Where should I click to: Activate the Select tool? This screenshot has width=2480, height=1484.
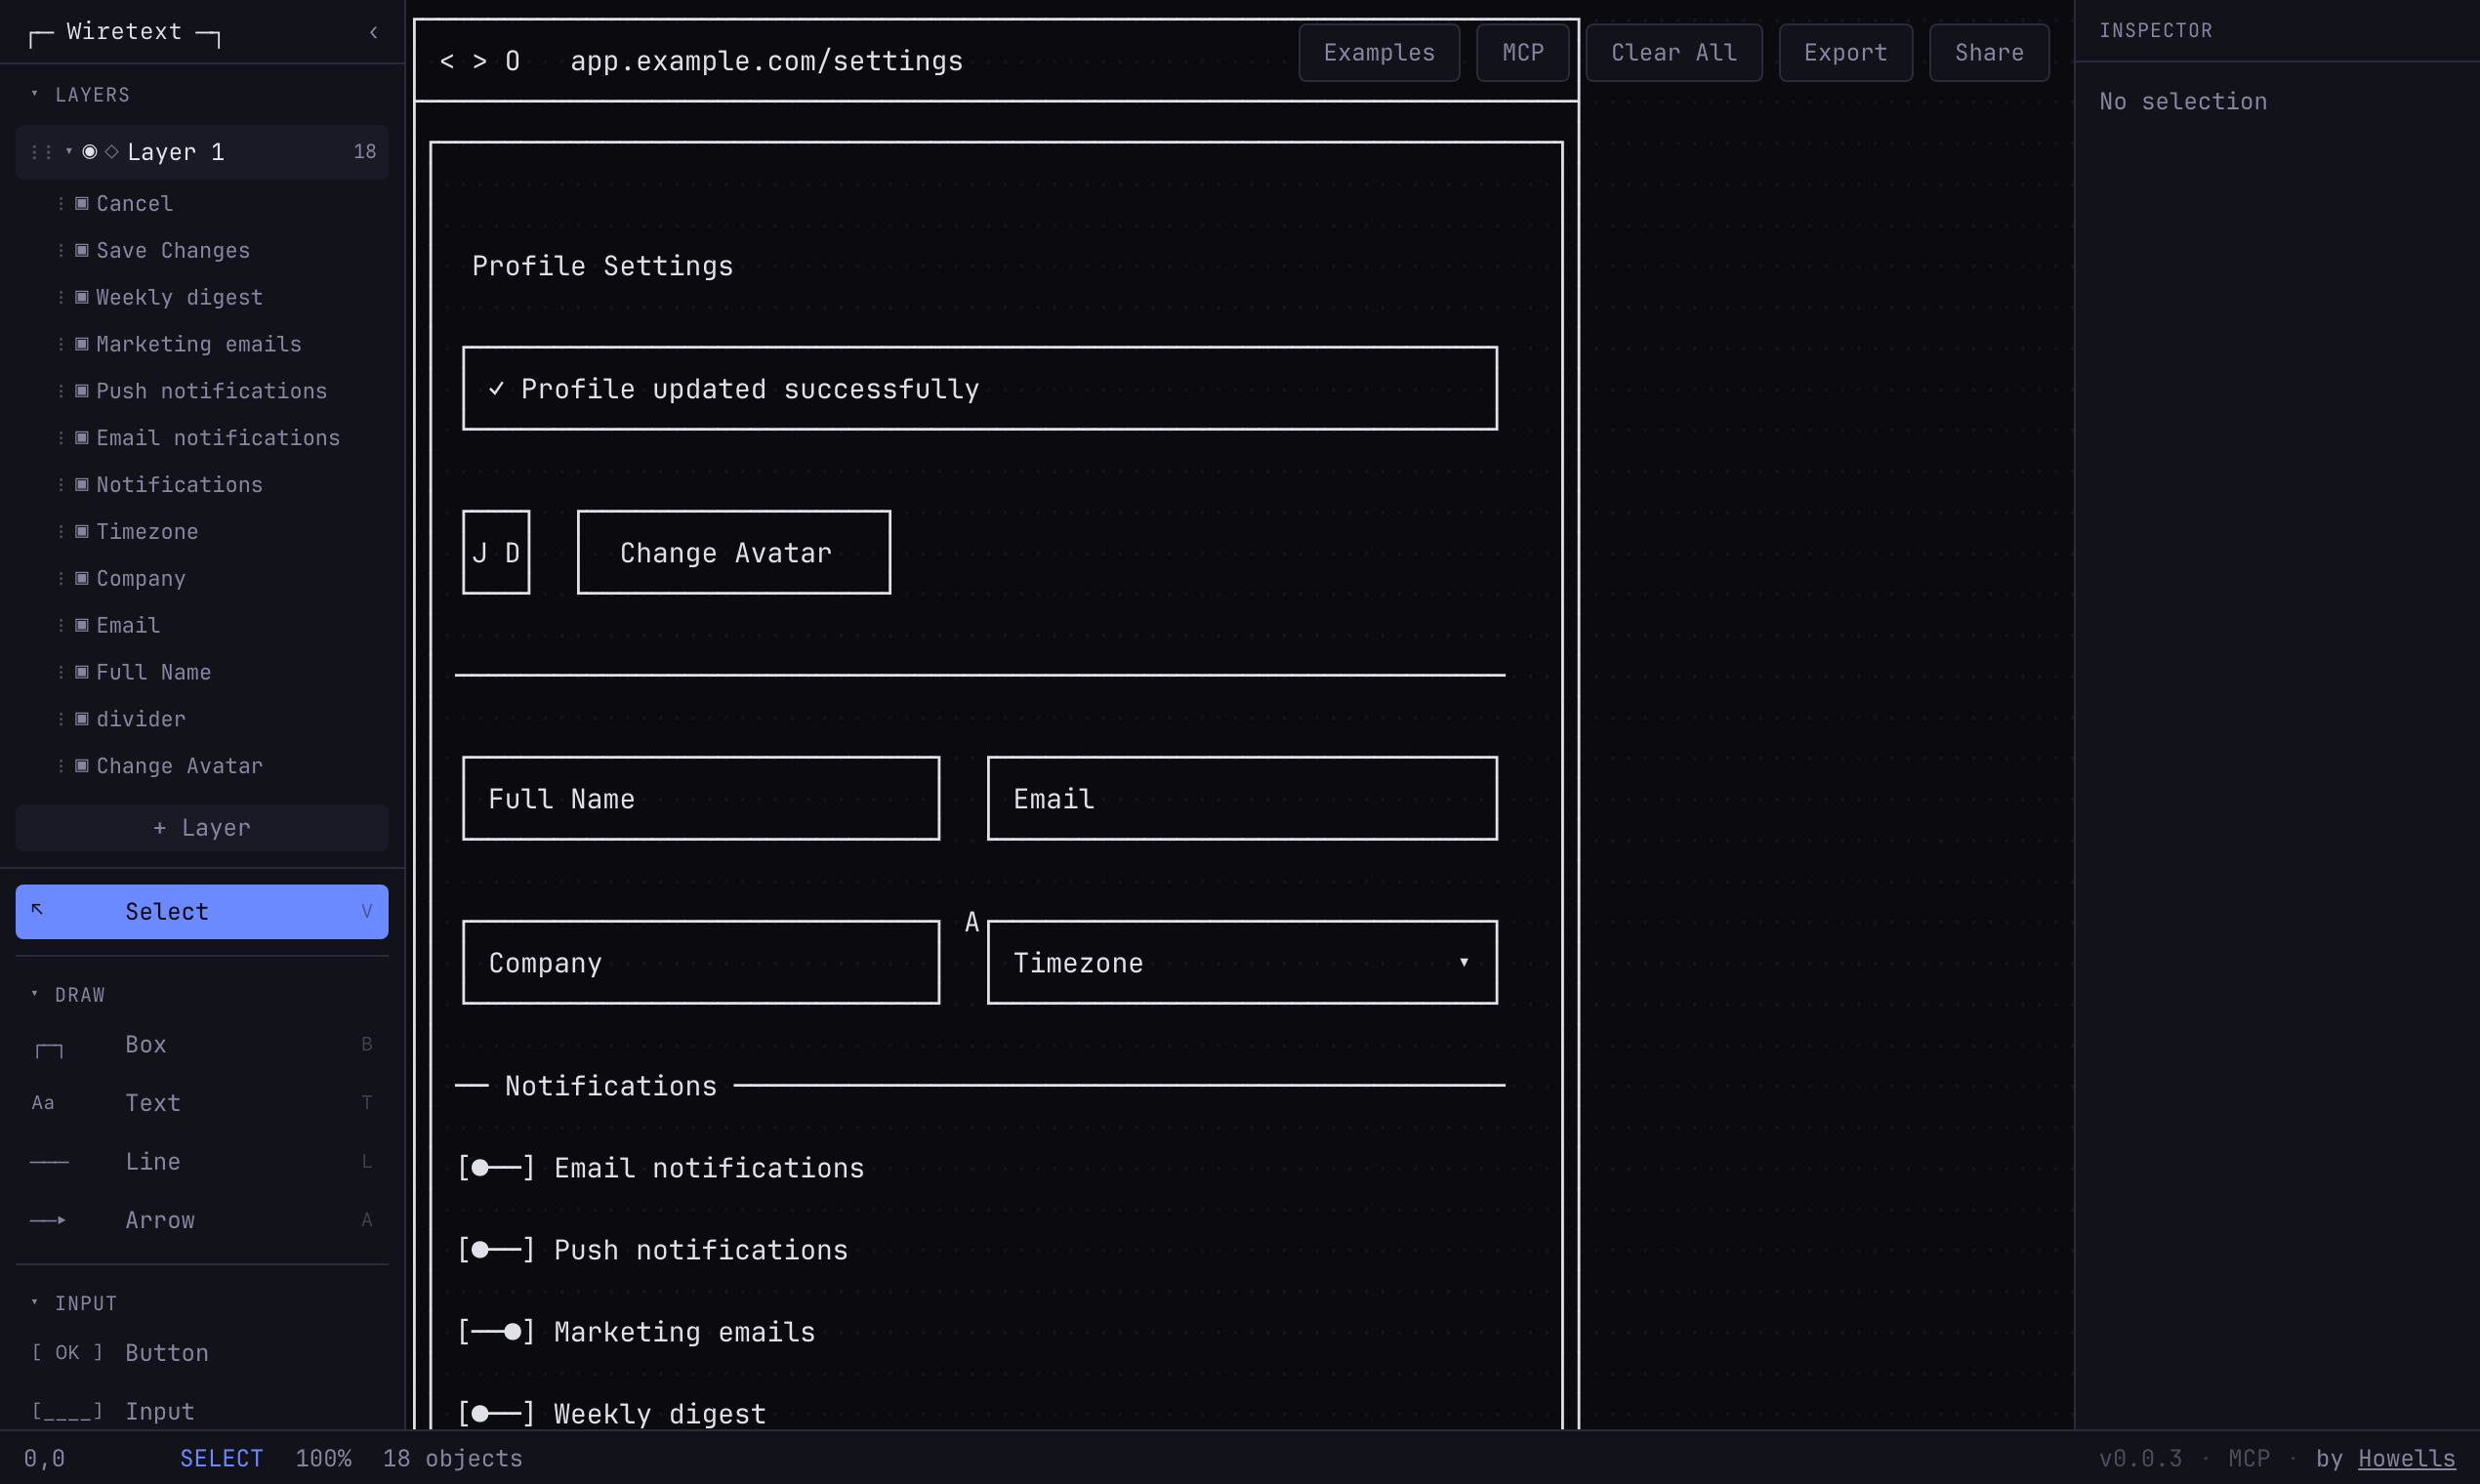(x=200, y=911)
